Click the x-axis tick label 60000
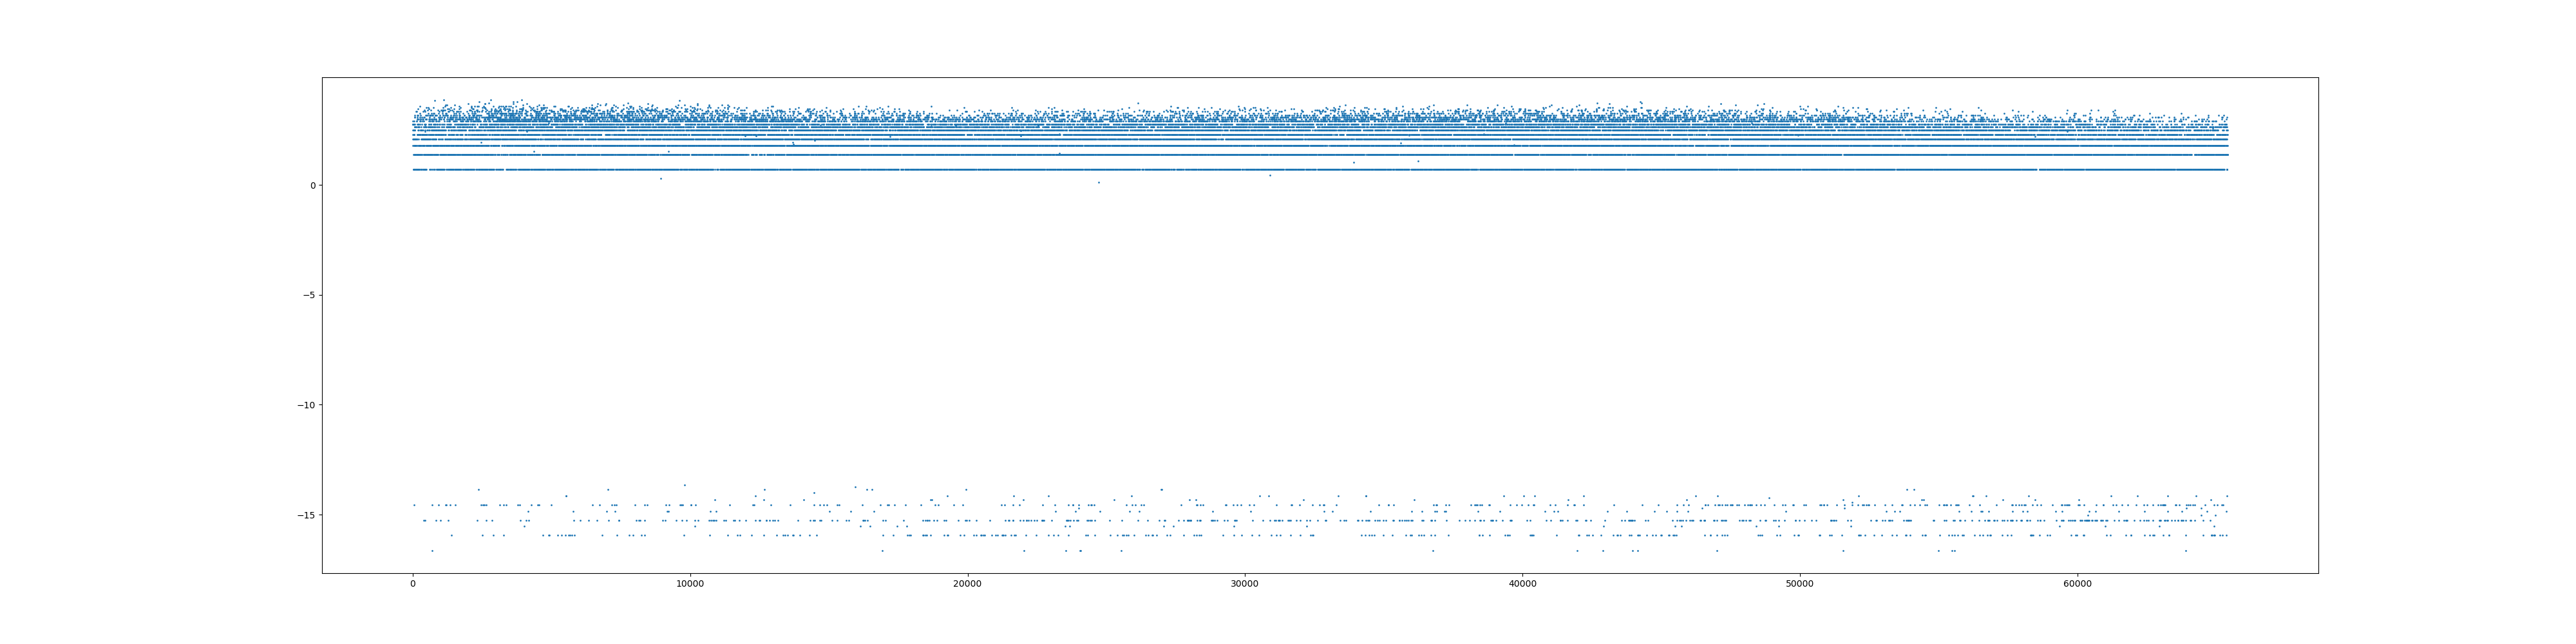 tap(2077, 584)
